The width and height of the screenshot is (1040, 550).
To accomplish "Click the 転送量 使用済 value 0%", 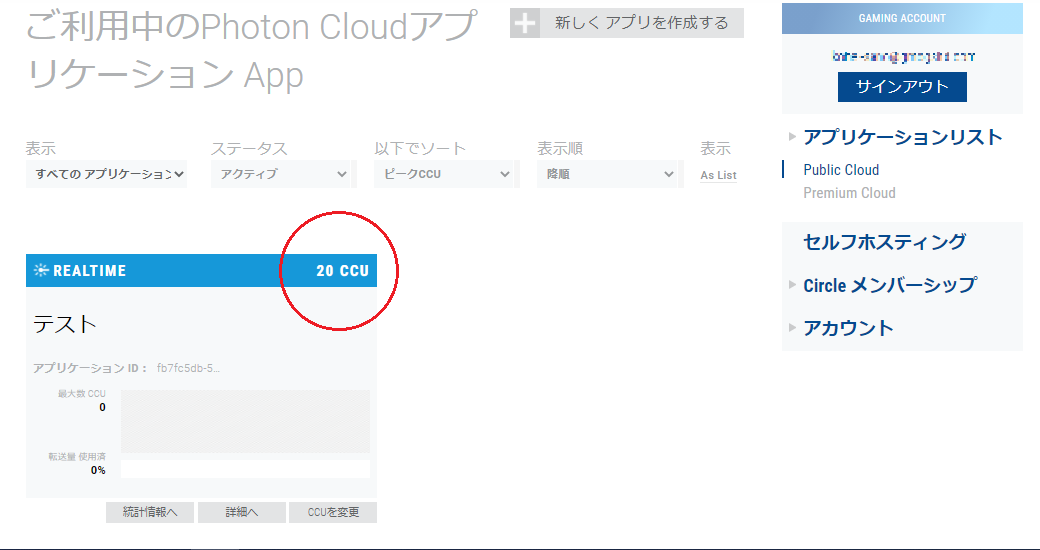I will coord(98,470).
